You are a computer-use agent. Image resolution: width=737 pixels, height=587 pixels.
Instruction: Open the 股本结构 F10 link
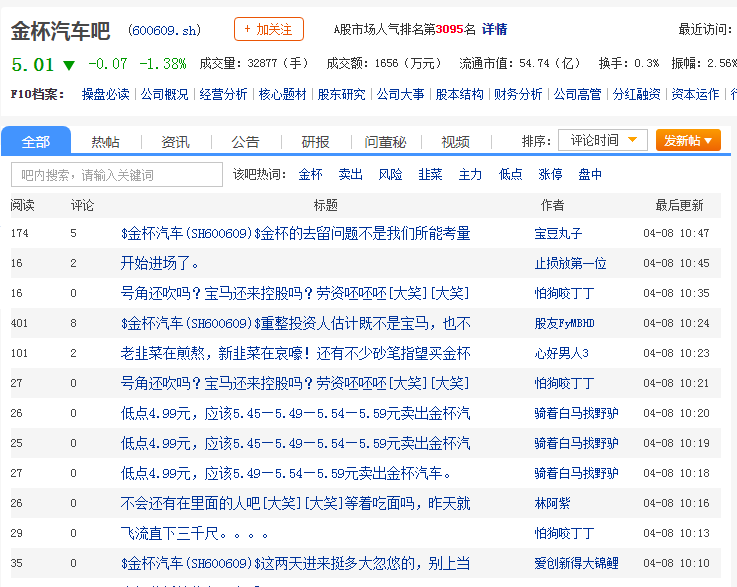click(x=459, y=94)
